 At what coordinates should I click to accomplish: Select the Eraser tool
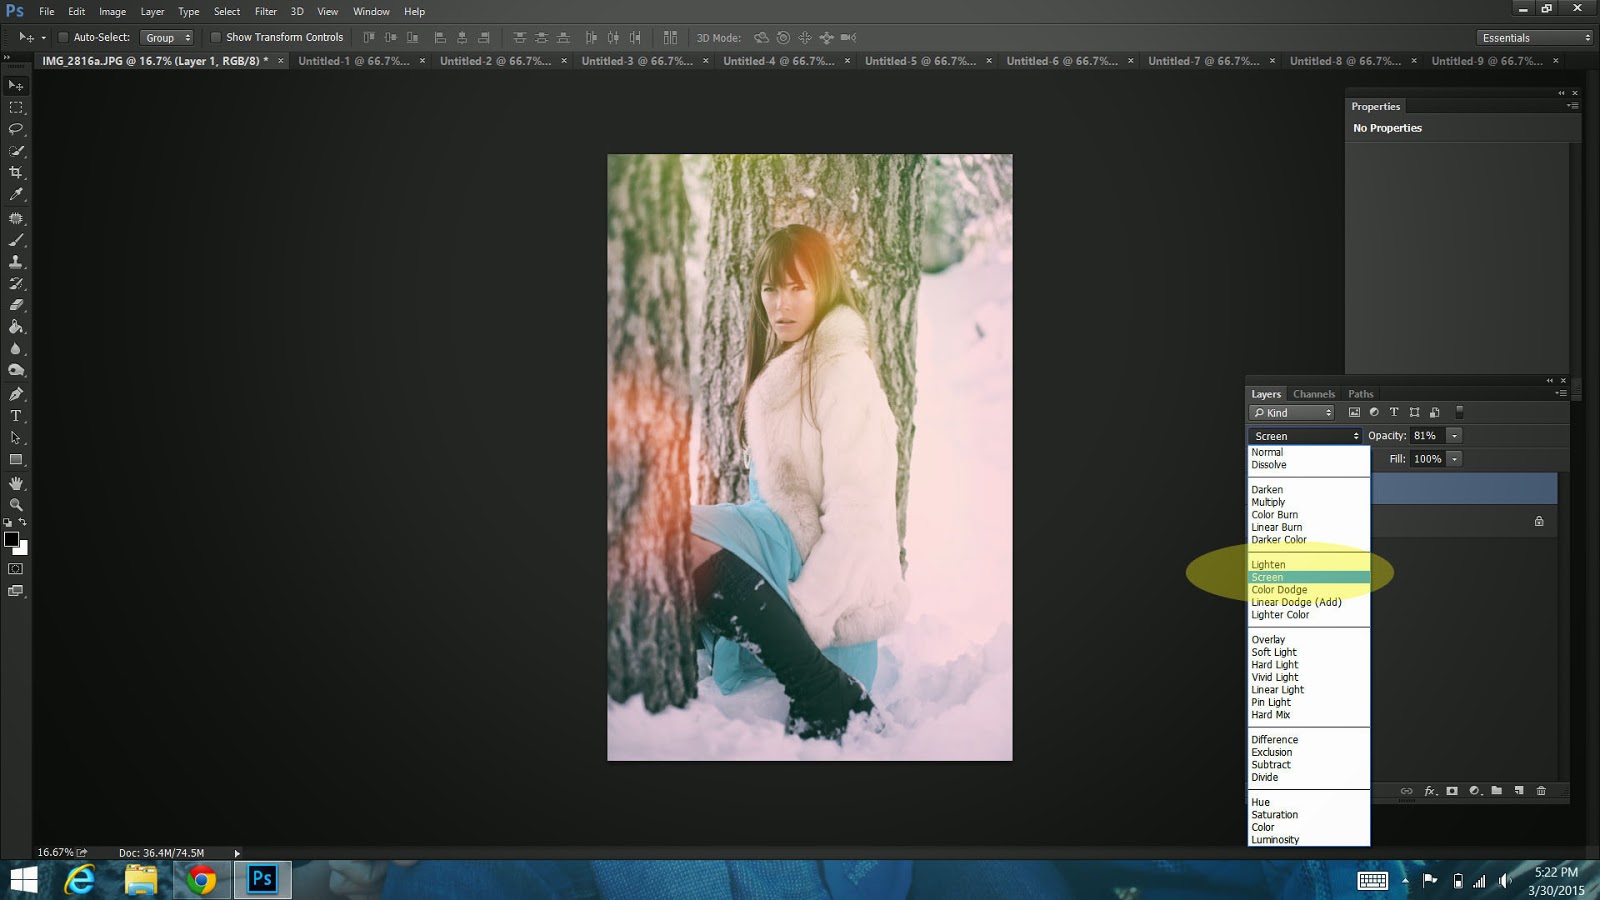16,305
